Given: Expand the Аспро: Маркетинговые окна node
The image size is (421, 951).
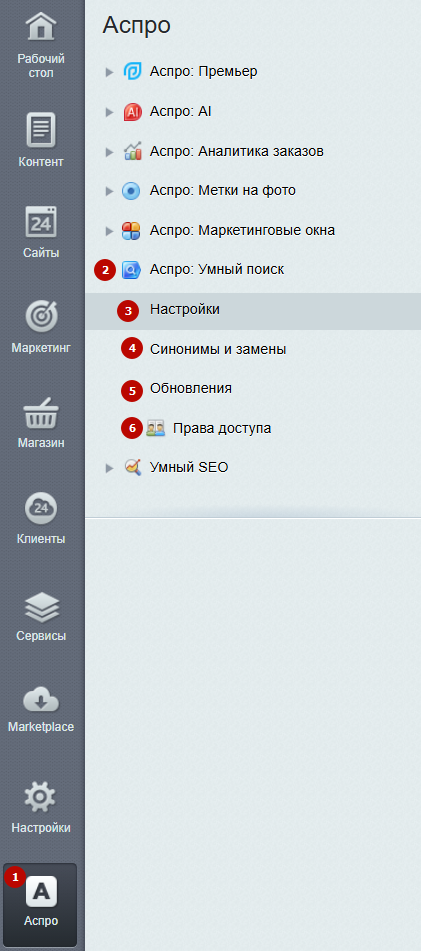Looking at the screenshot, I should click(x=110, y=231).
